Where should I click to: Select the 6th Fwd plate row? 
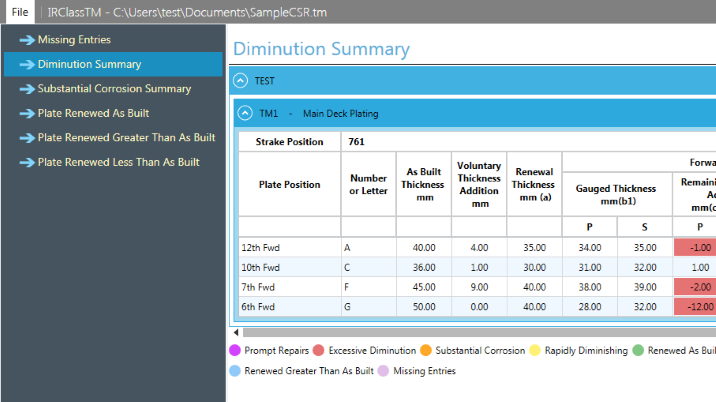coord(477,307)
